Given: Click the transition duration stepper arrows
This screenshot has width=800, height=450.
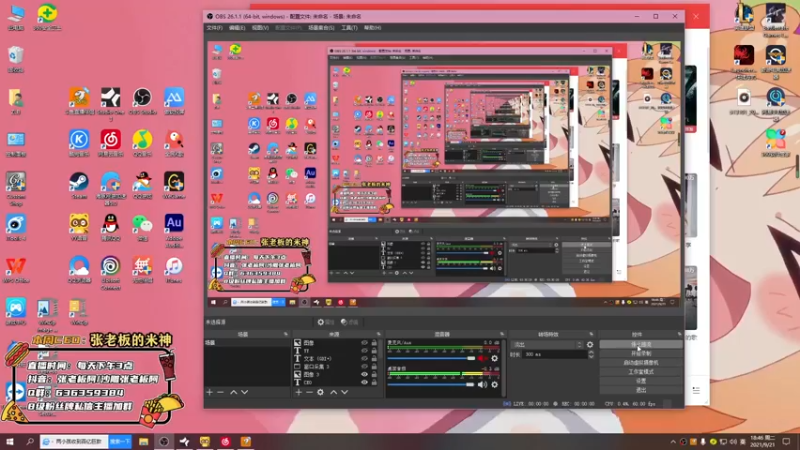Looking at the screenshot, I should [x=591, y=354].
